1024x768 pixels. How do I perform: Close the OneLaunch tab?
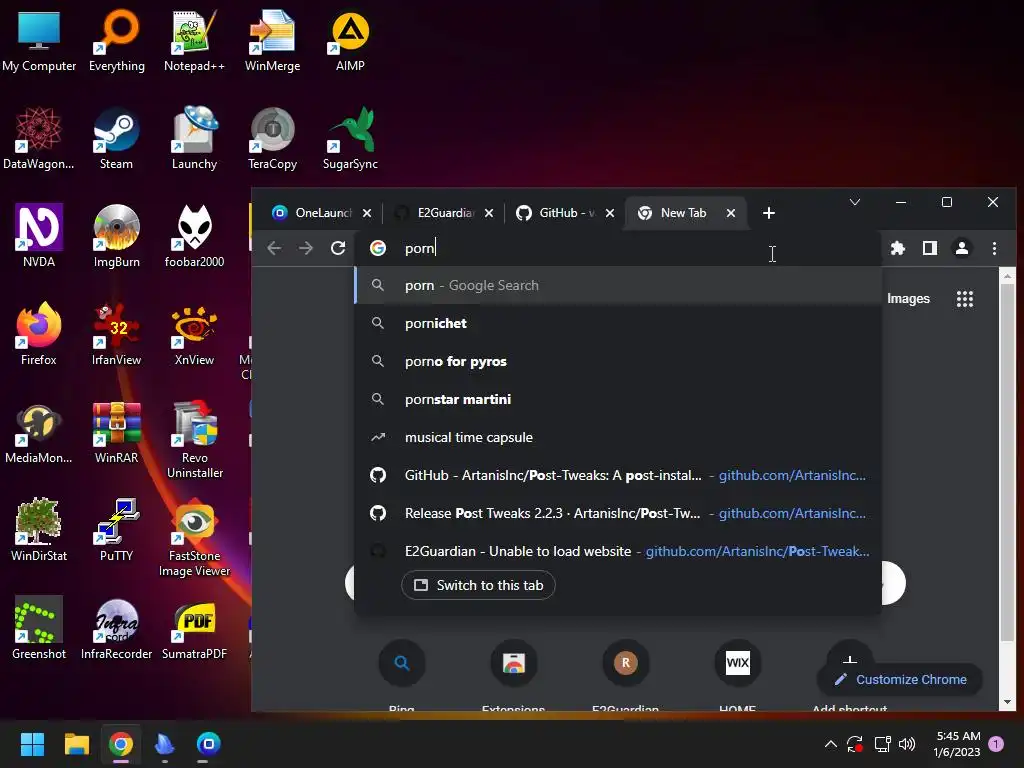coord(367,213)
